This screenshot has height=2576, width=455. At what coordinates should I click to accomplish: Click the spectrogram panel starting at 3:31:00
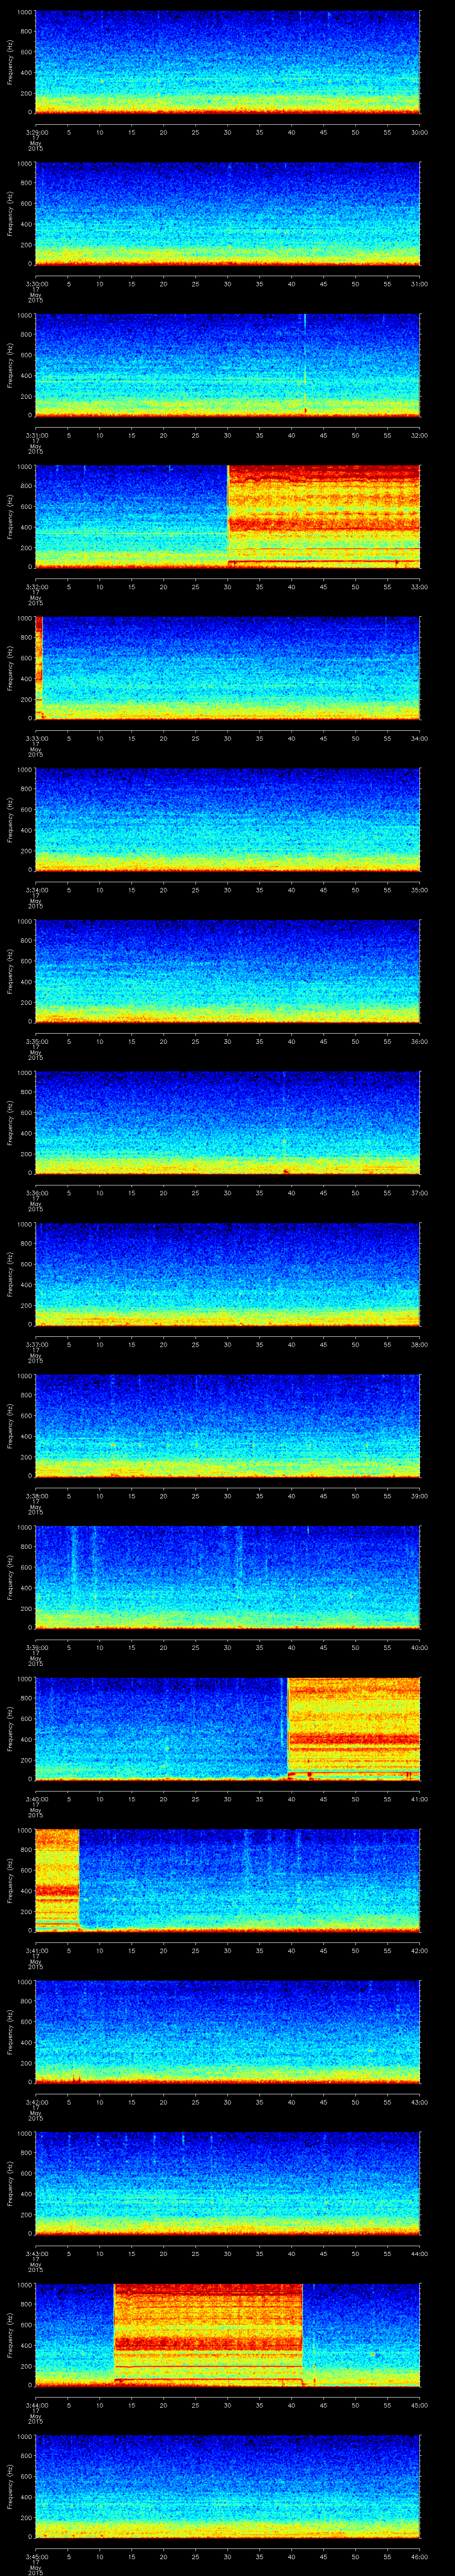click(227, 365)
